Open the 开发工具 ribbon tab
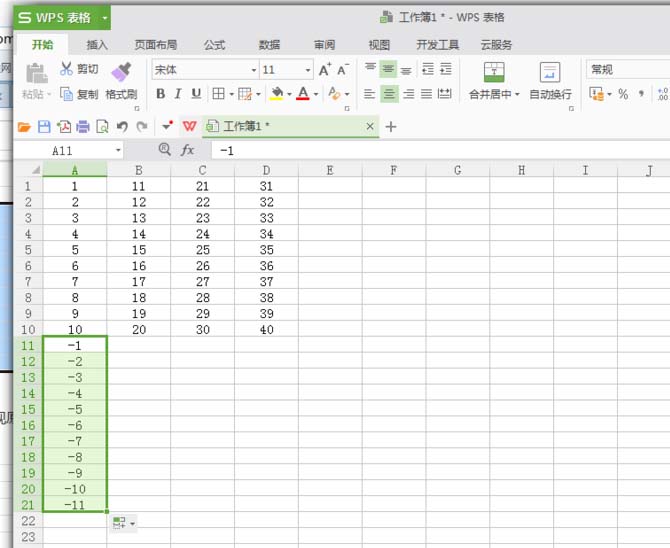 tap(438, 44)
